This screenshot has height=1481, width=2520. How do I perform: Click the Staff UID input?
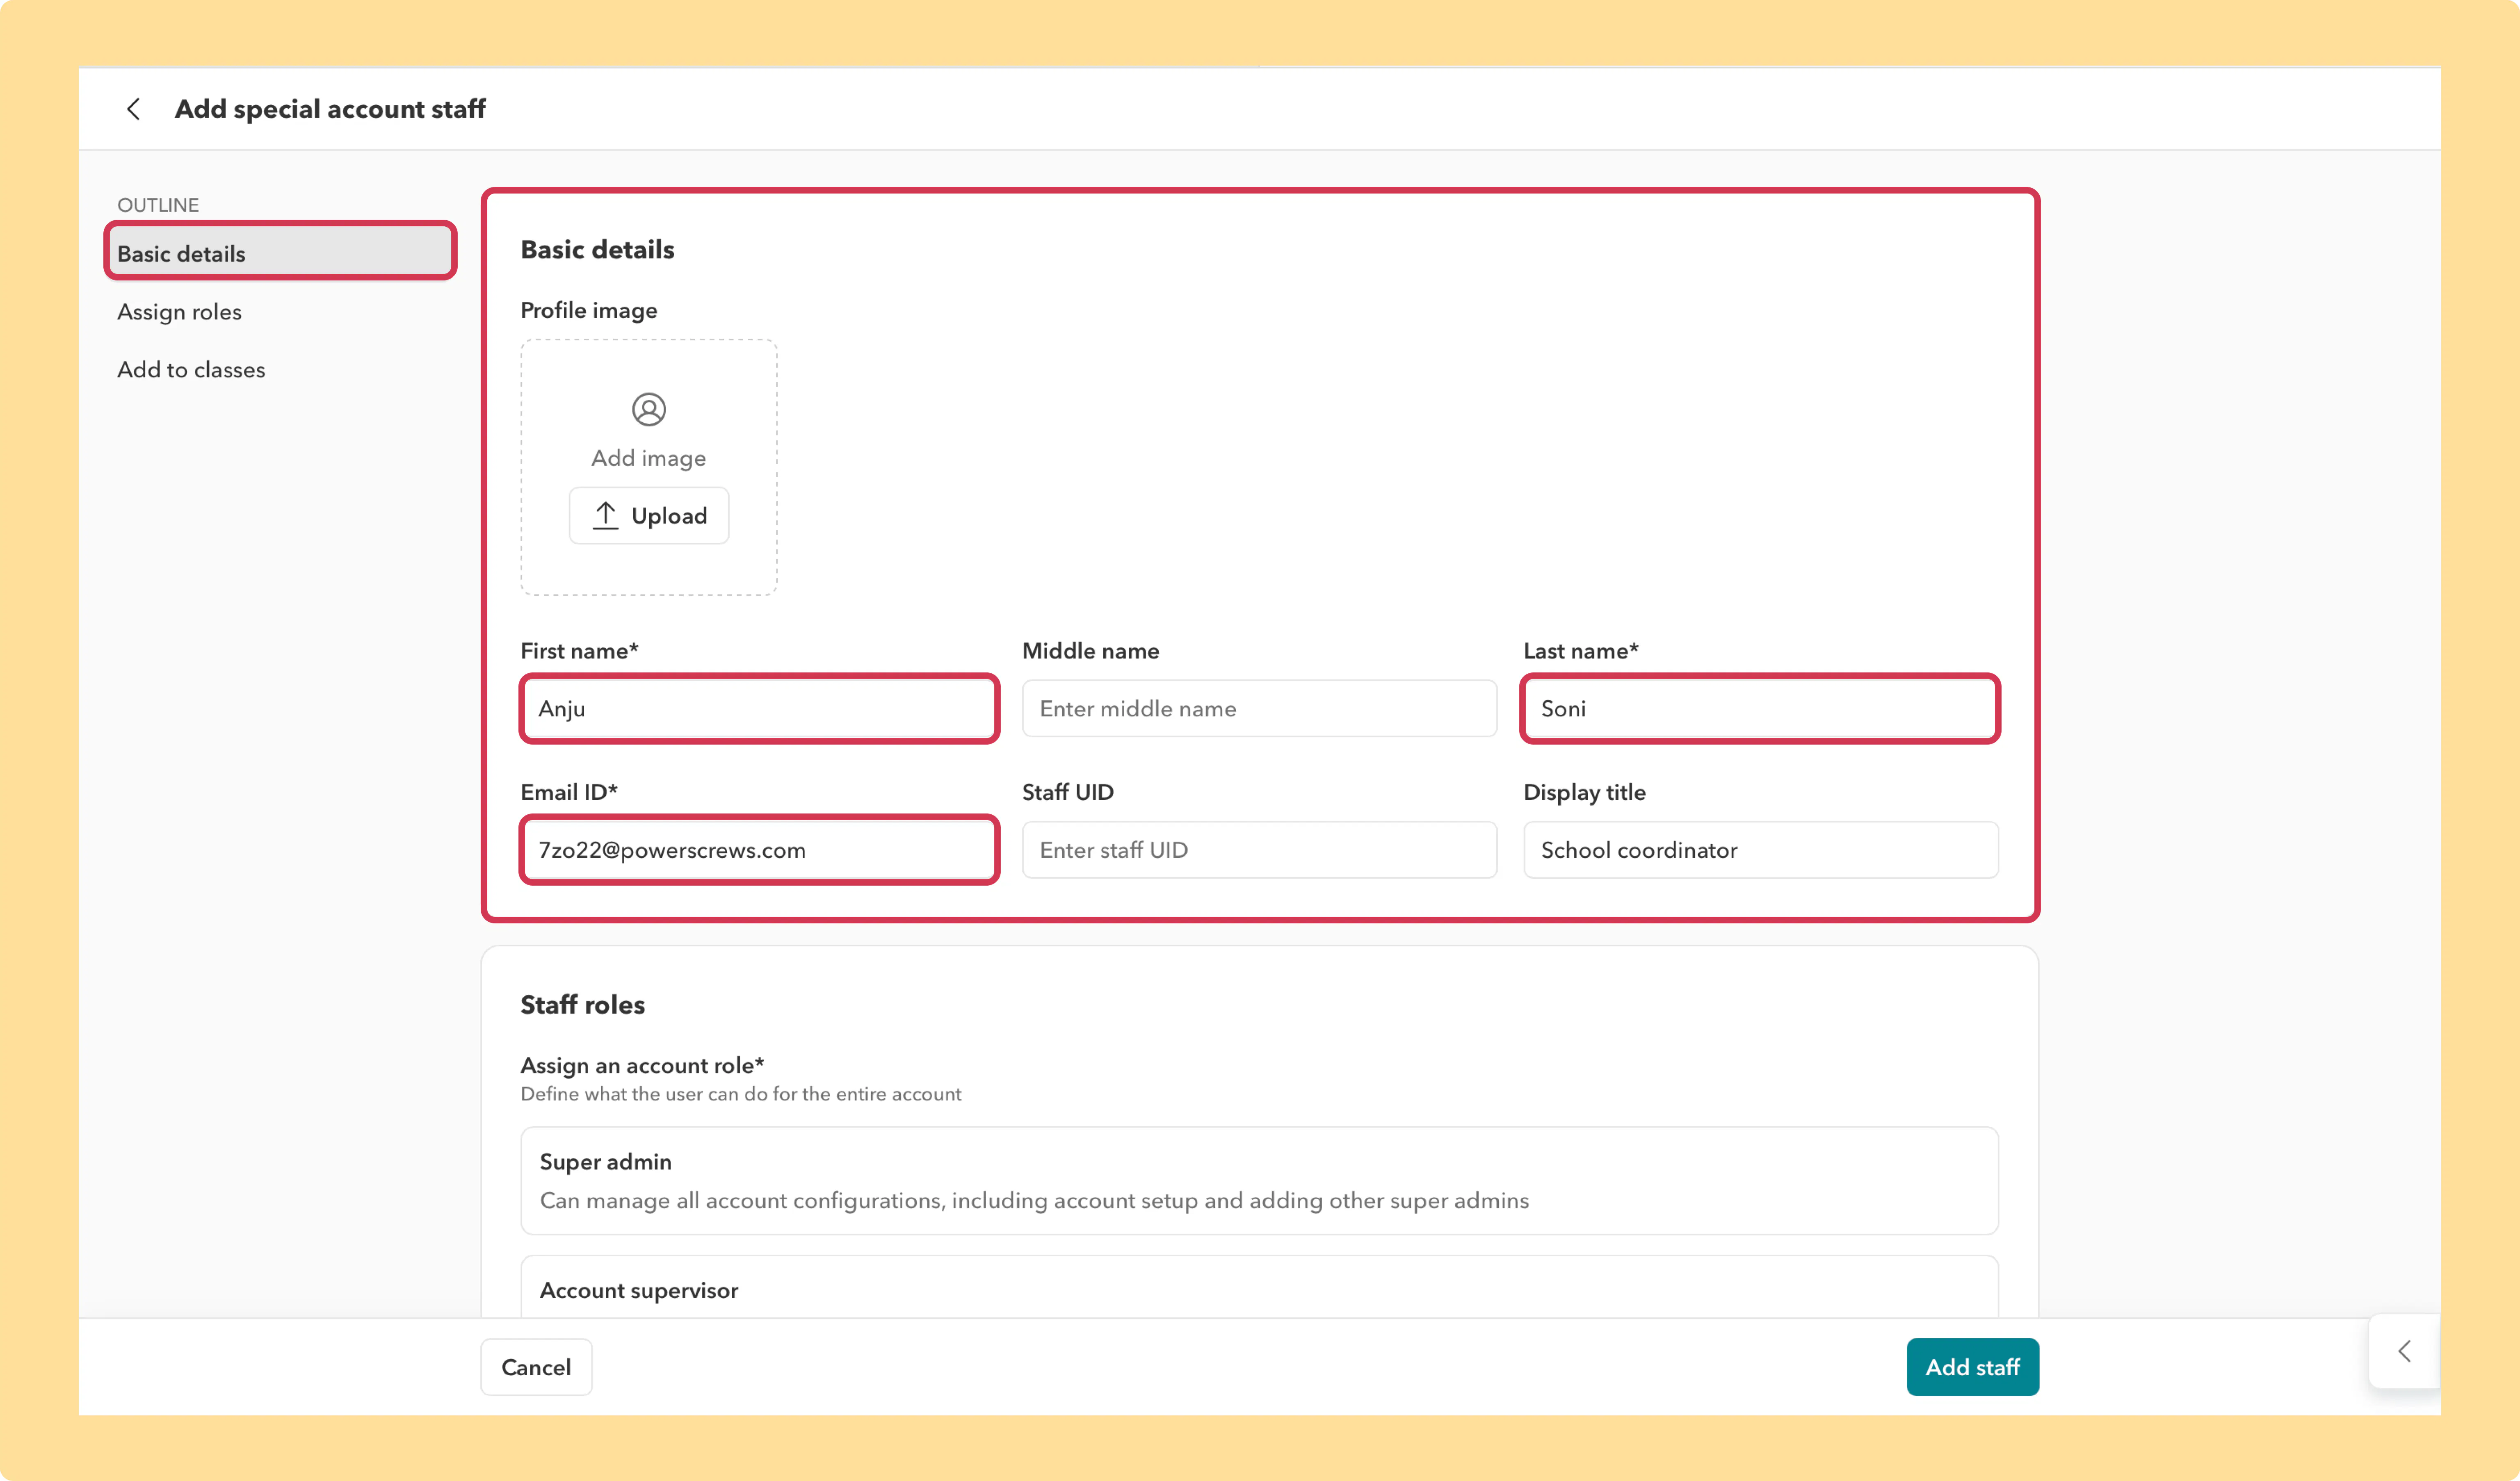(x=1259, y=850)
